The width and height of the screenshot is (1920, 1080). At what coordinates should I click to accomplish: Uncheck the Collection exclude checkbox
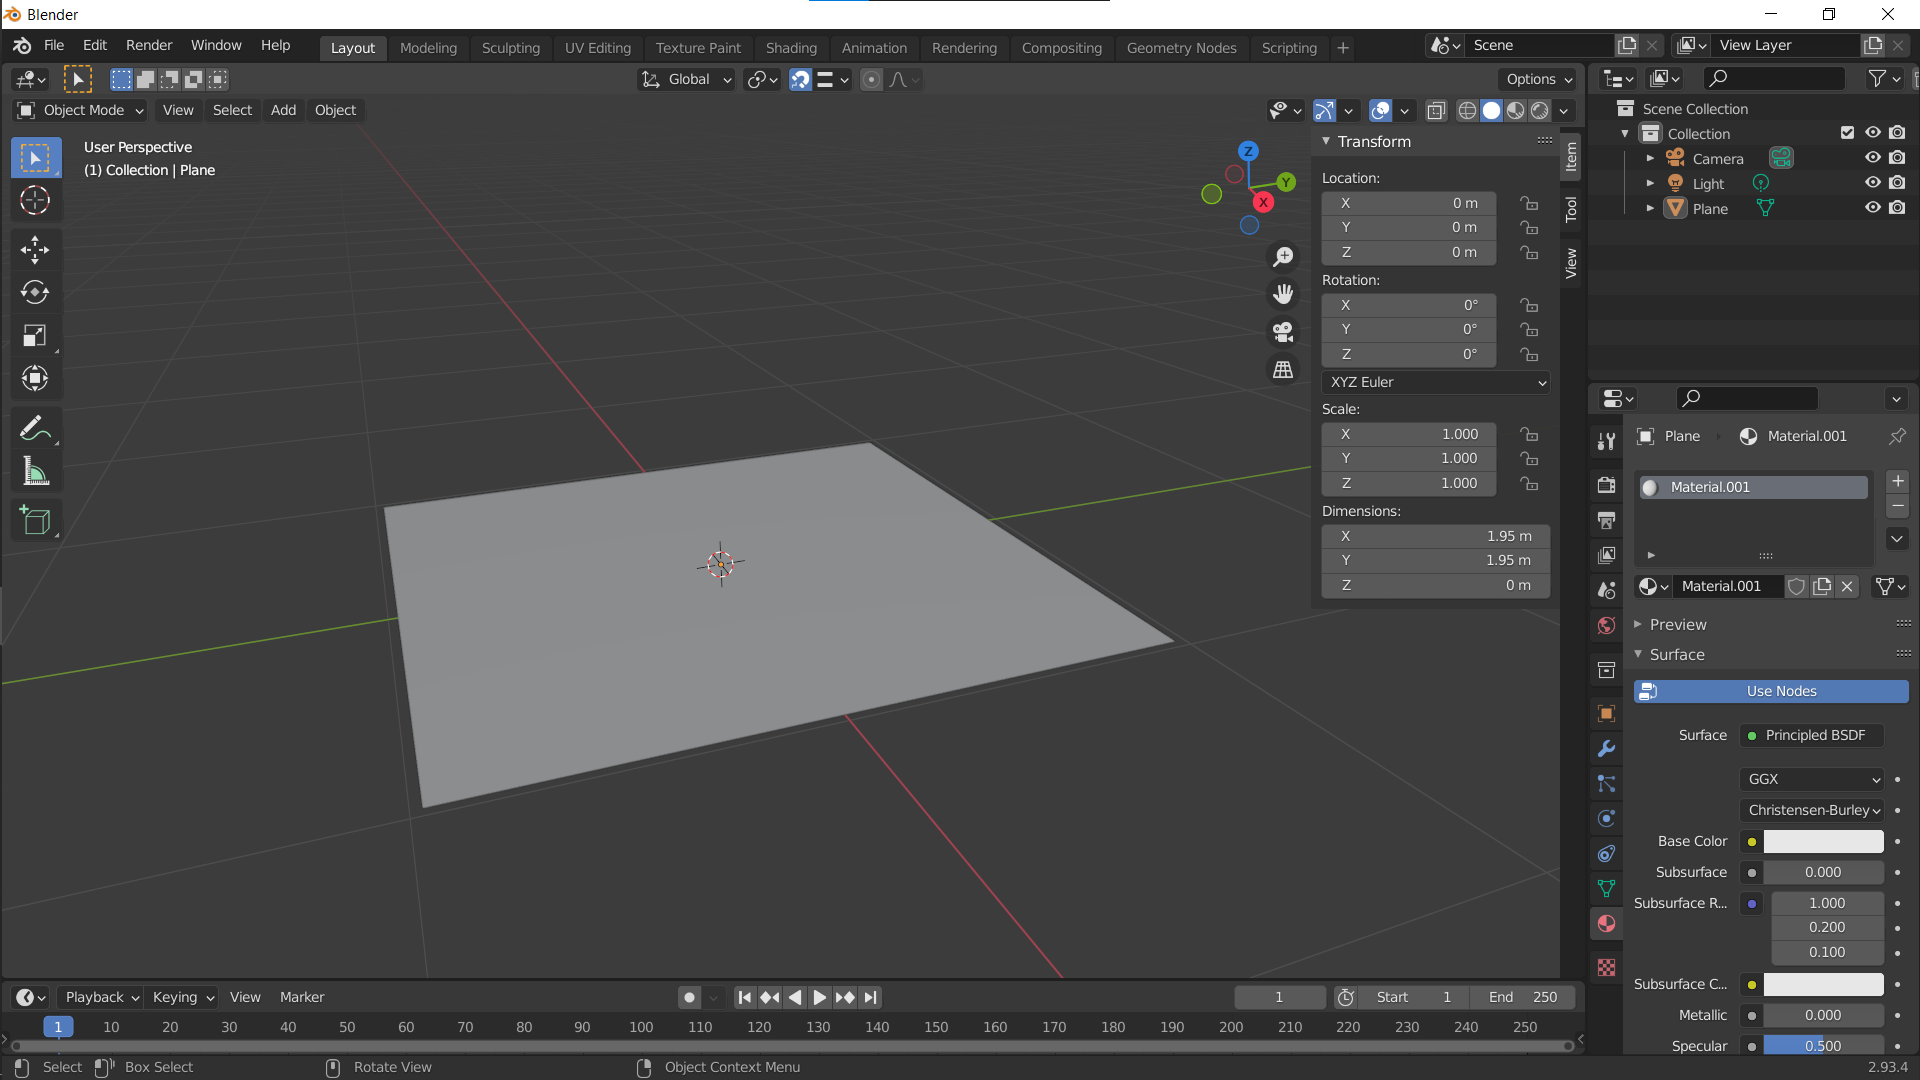tap(1847, 133)
